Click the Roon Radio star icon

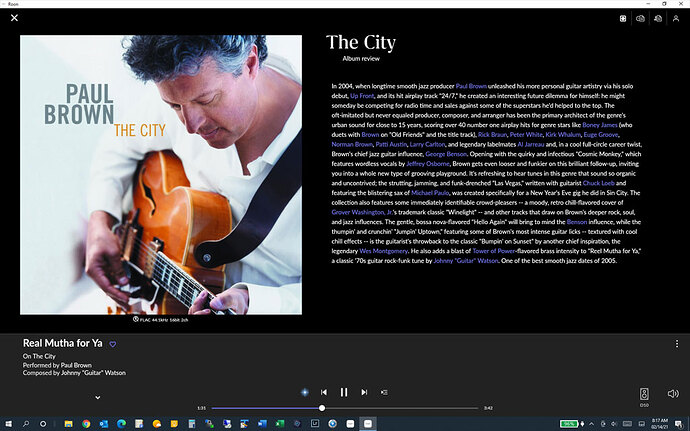(305, 392)
